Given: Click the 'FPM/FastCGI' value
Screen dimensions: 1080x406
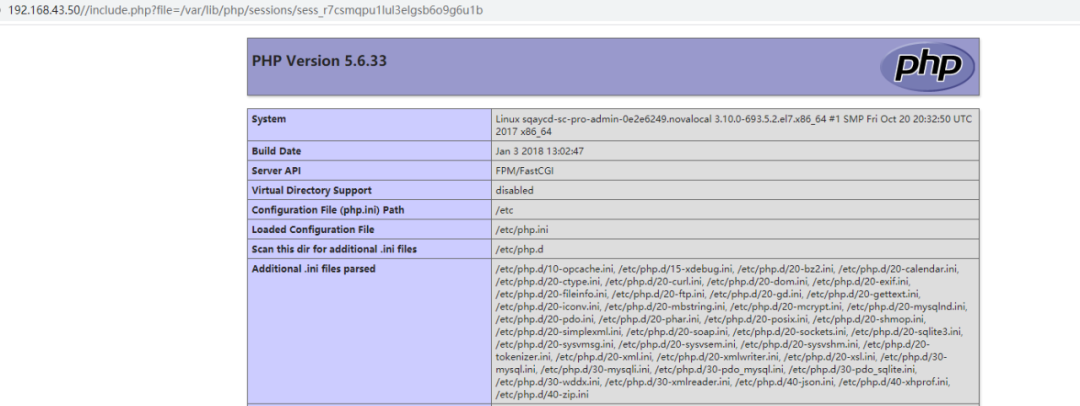Looking at the screenshot, I should click(x=524, y=170).
